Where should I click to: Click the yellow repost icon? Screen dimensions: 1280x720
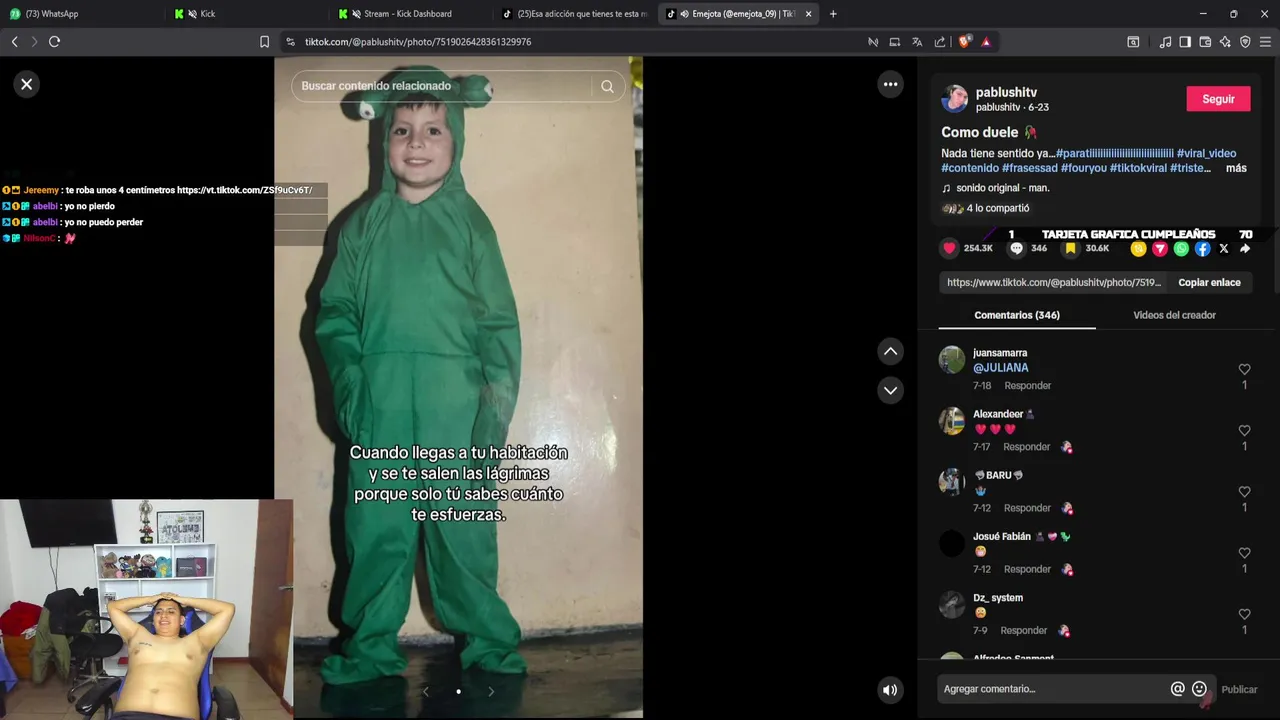click(x=1138, y=248)
